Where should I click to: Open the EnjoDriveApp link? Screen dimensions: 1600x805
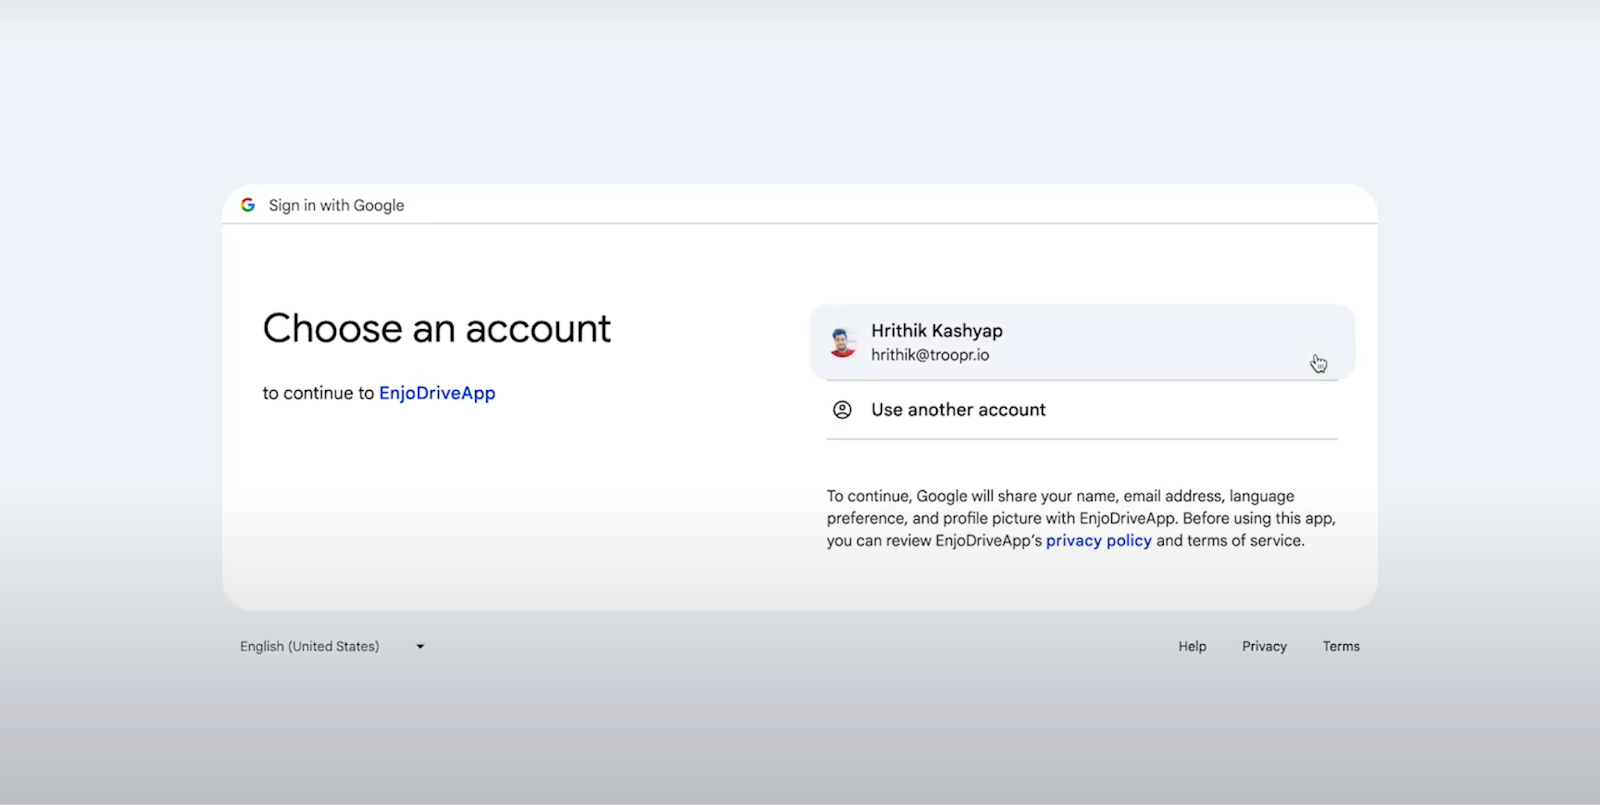(437, 393)
